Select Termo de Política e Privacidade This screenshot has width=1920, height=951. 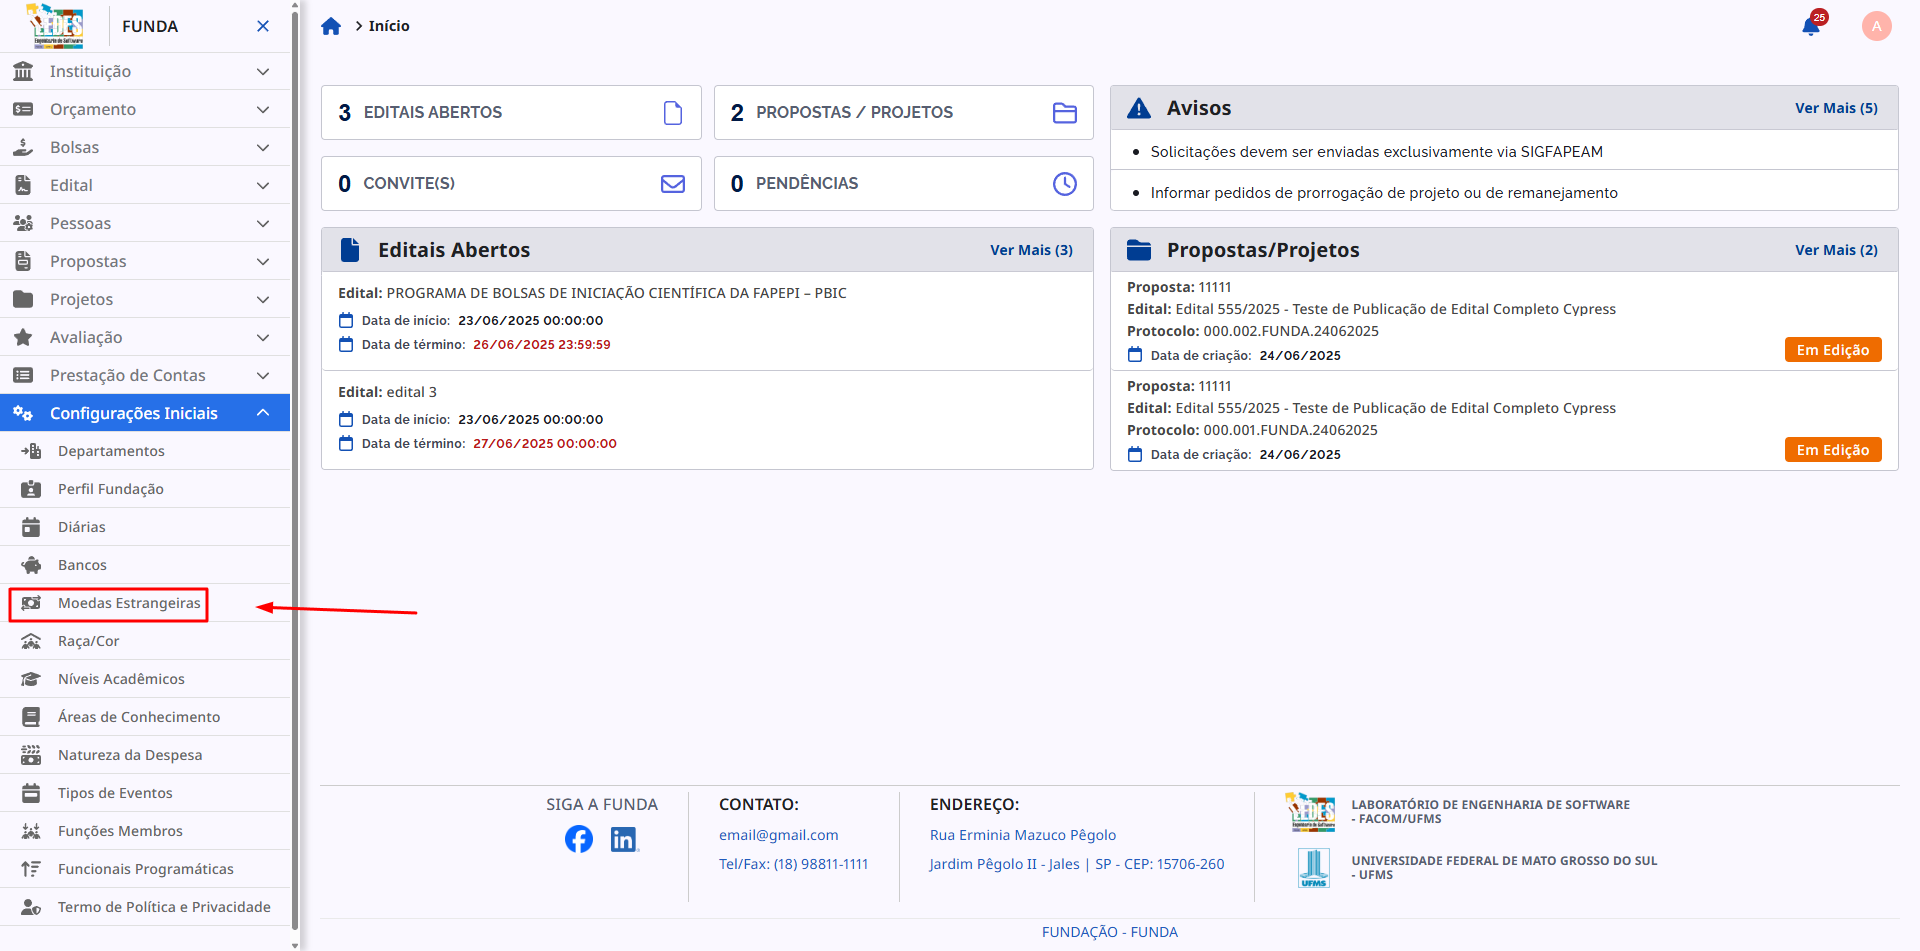pos(164,907)
